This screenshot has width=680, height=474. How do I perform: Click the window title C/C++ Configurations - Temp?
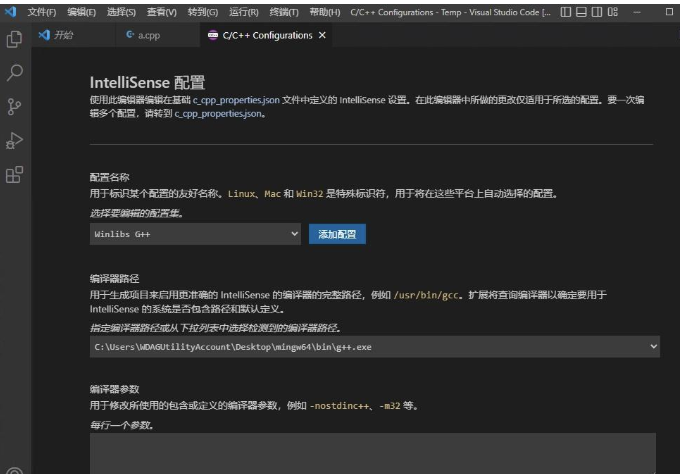[x=450, y=12]
